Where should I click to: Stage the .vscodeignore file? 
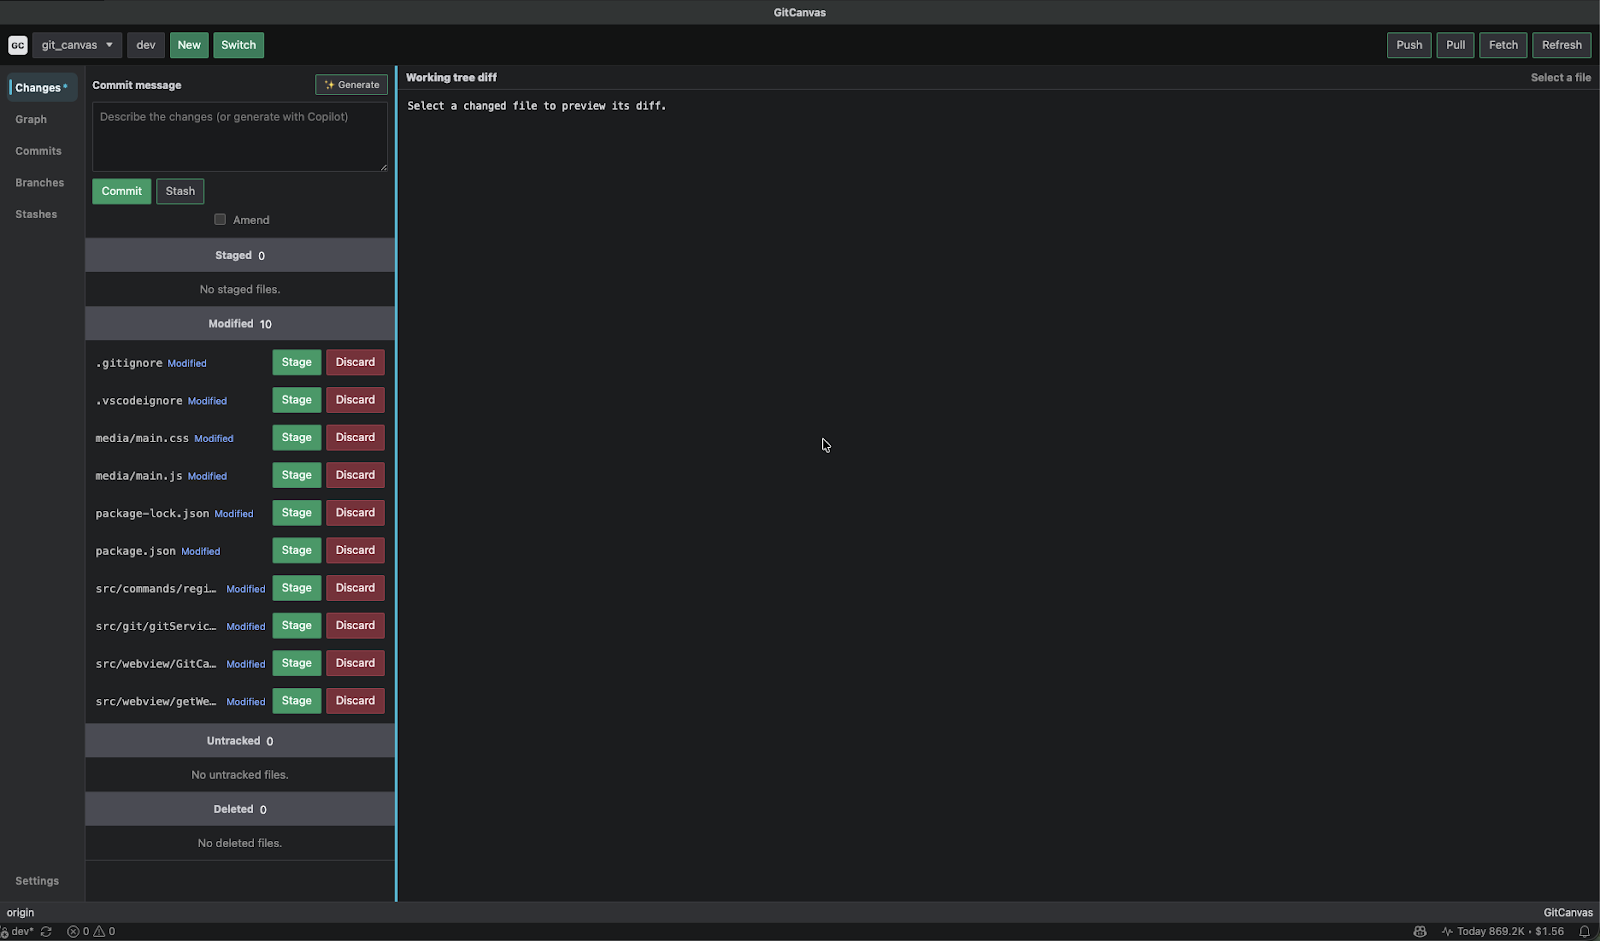click(296, 400)
